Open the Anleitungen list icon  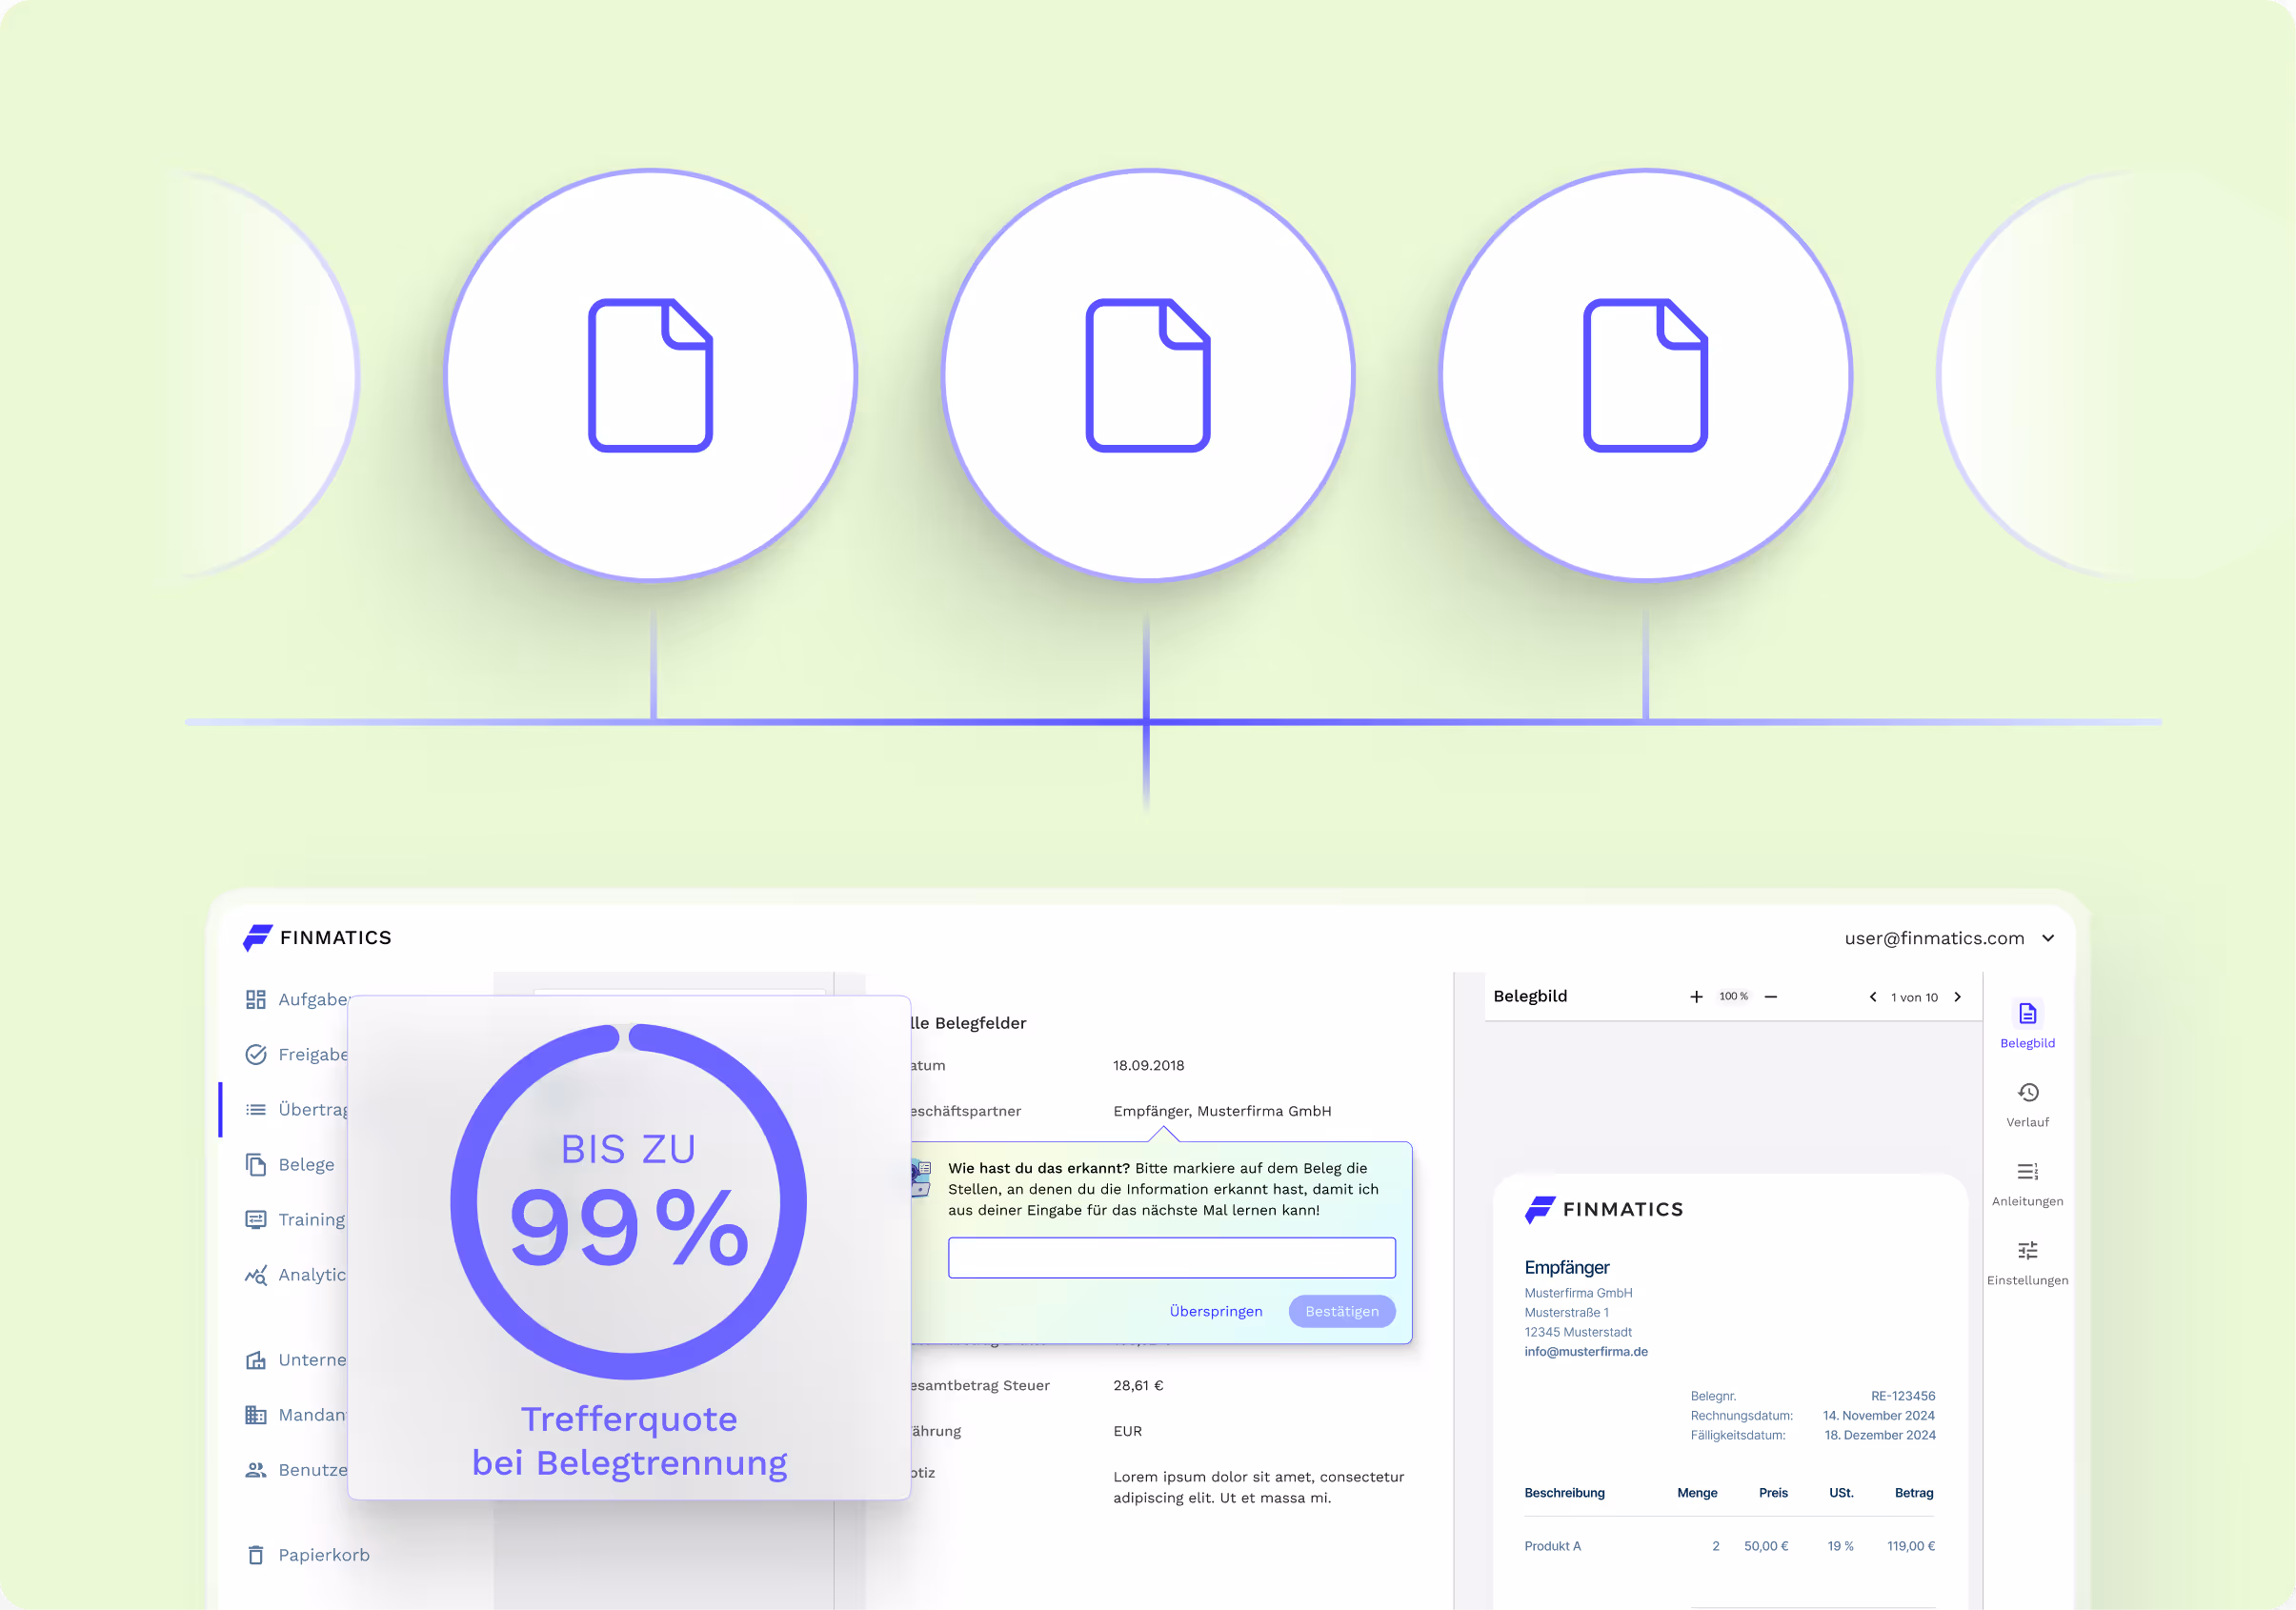[x=2027, y=1171]
